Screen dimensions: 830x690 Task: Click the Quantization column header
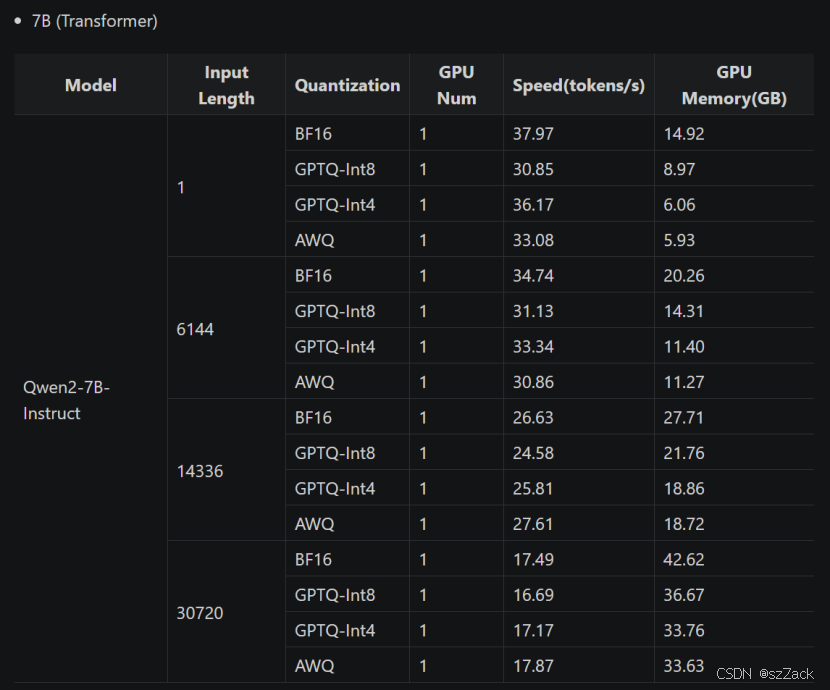(x=347, y=85)
